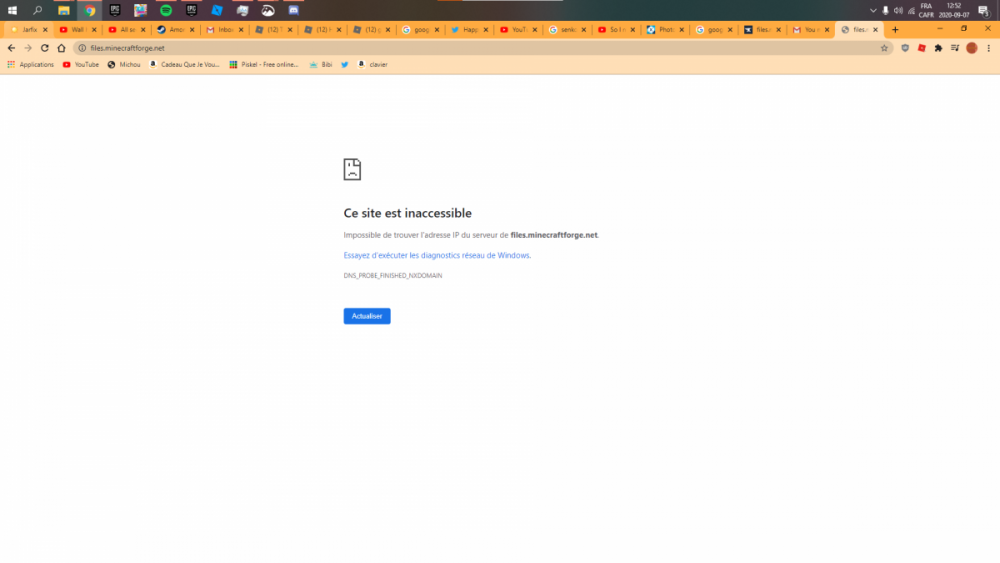Click the Actualiser button
The height and width of the screenshot is (563, 1000).
pos(366,316)
